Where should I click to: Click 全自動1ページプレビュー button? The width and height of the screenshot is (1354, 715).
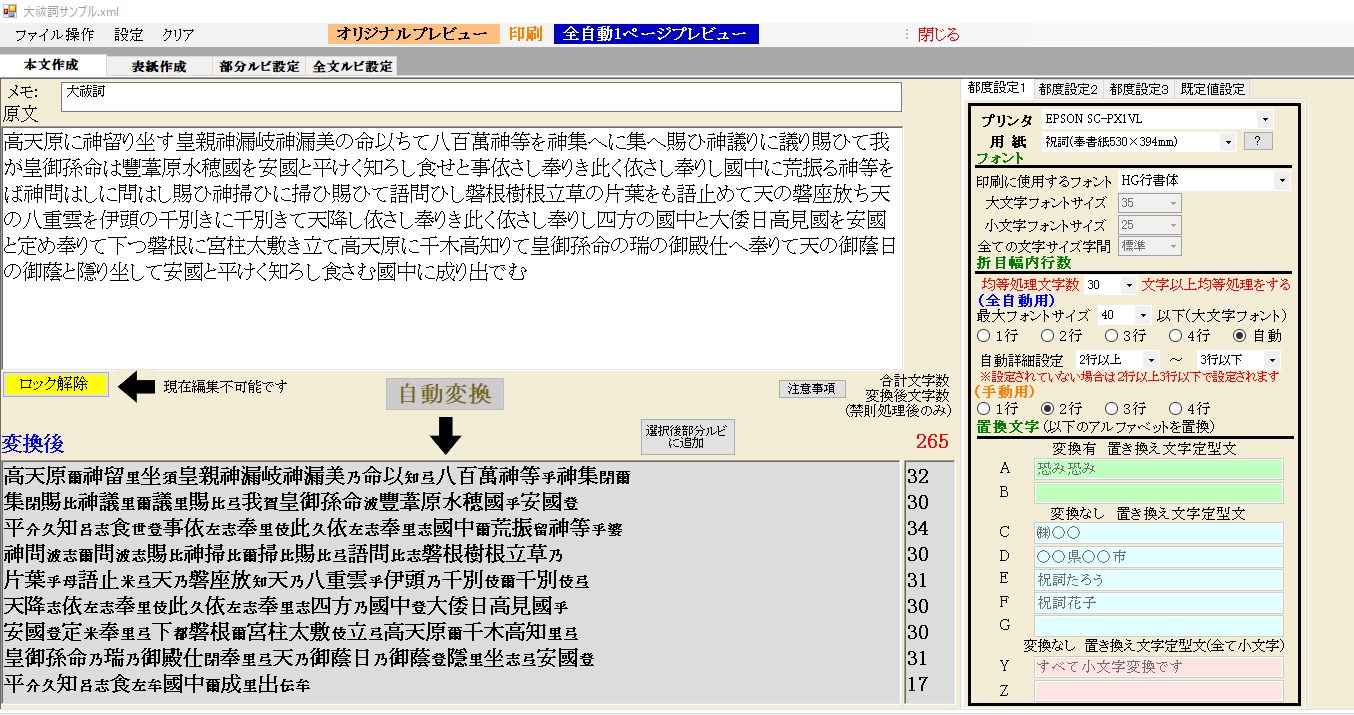point(656,34)
